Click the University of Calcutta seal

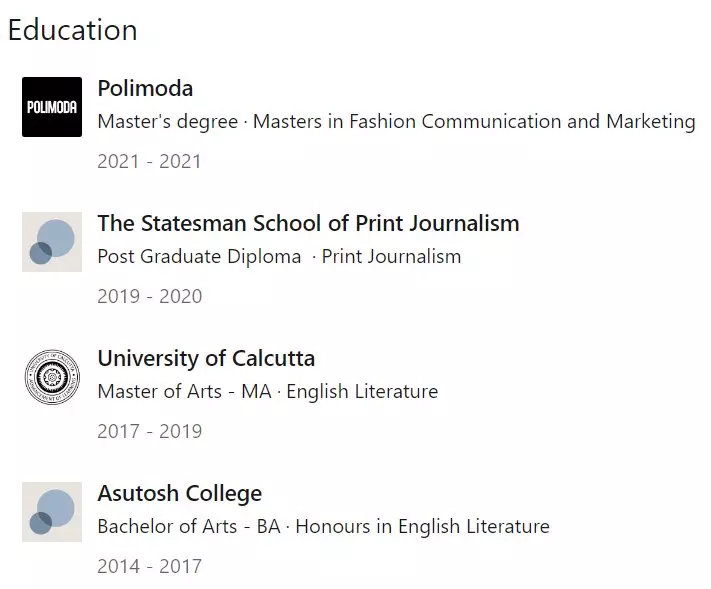52,377
